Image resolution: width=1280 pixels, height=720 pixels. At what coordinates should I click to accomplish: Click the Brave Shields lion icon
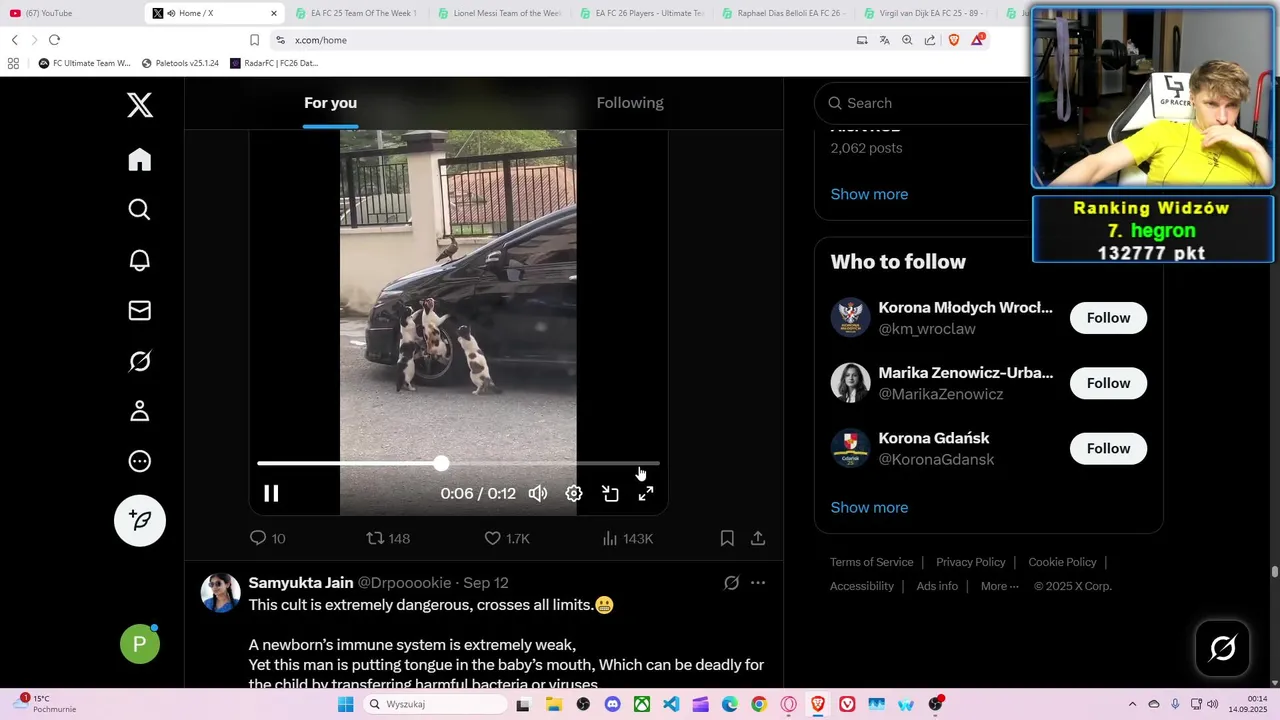click(x=953, y=40)
